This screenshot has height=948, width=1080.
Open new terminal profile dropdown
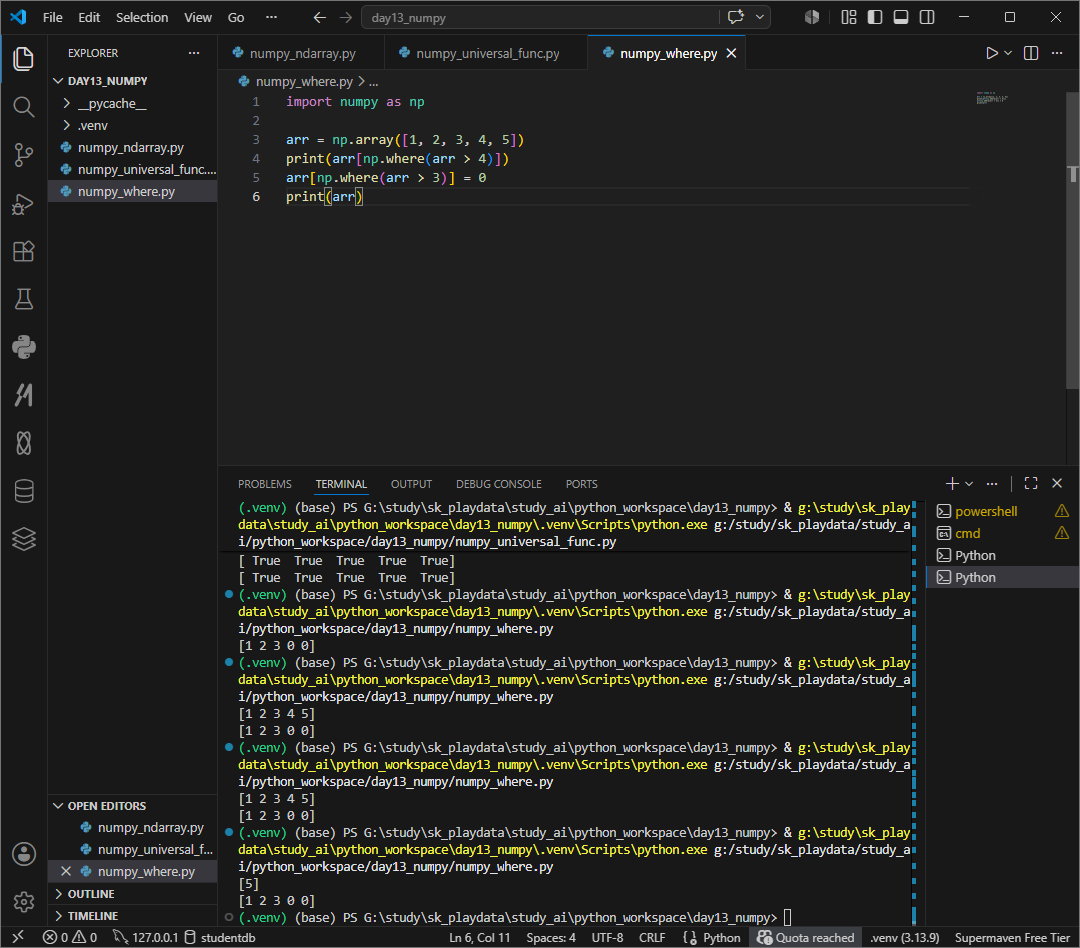(969, 484)
